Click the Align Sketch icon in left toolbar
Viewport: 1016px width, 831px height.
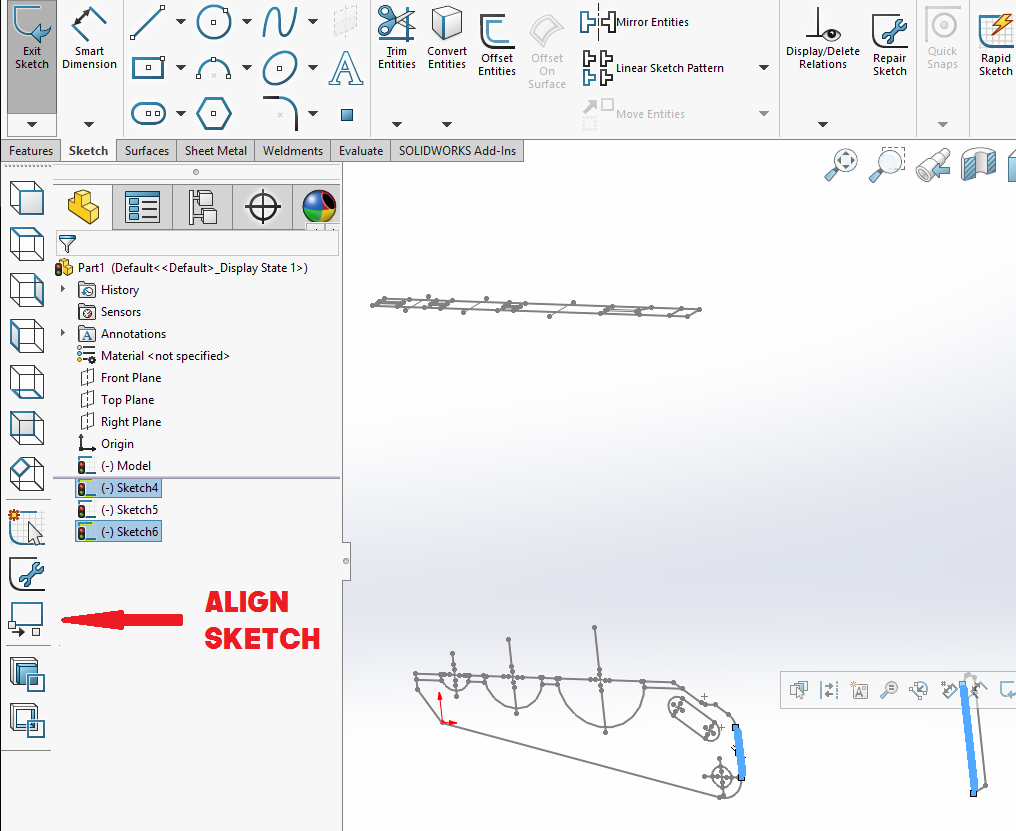click(27, 619)
